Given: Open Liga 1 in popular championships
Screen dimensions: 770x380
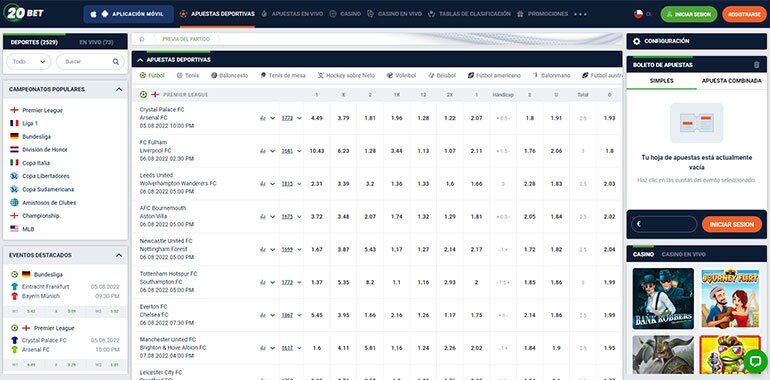Looking at the screenshot, I should pos(30,123).
